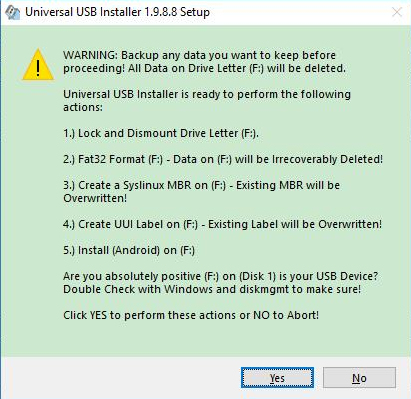Click the 'will be deleted' text in the warning
411x399 pixels.
coord(306,68)
